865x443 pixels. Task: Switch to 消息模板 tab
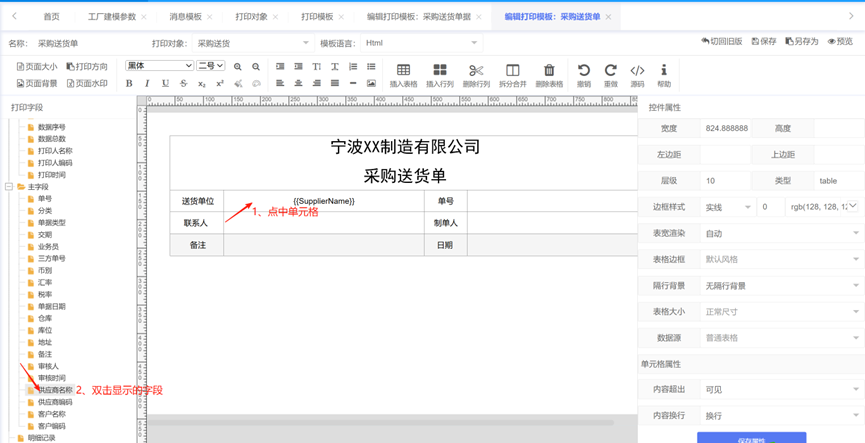186,17
